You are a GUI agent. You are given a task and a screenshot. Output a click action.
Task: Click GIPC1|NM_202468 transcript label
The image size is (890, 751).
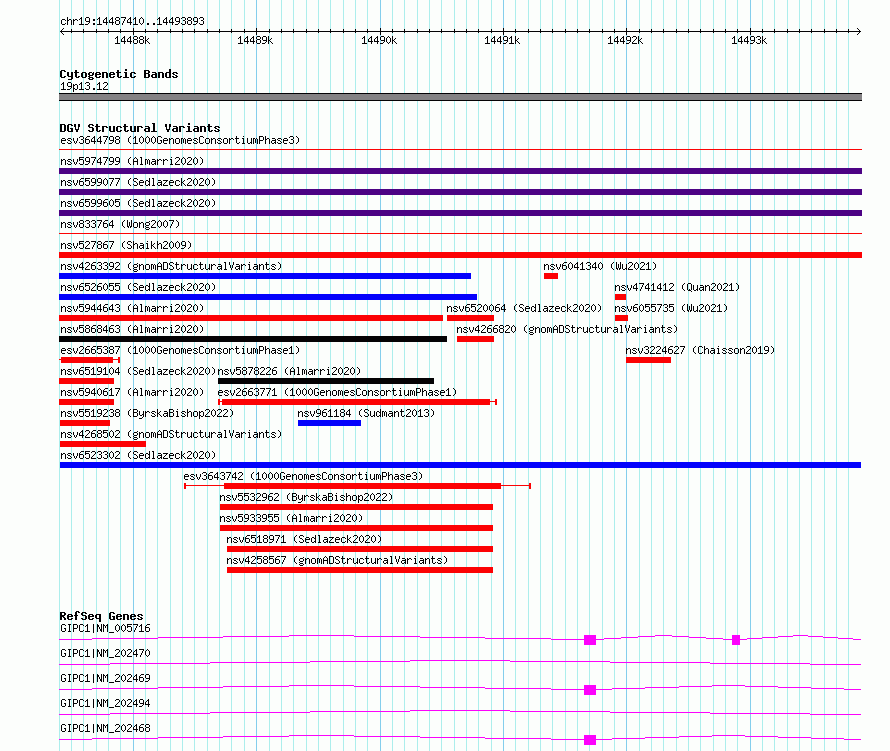(105, 728)
